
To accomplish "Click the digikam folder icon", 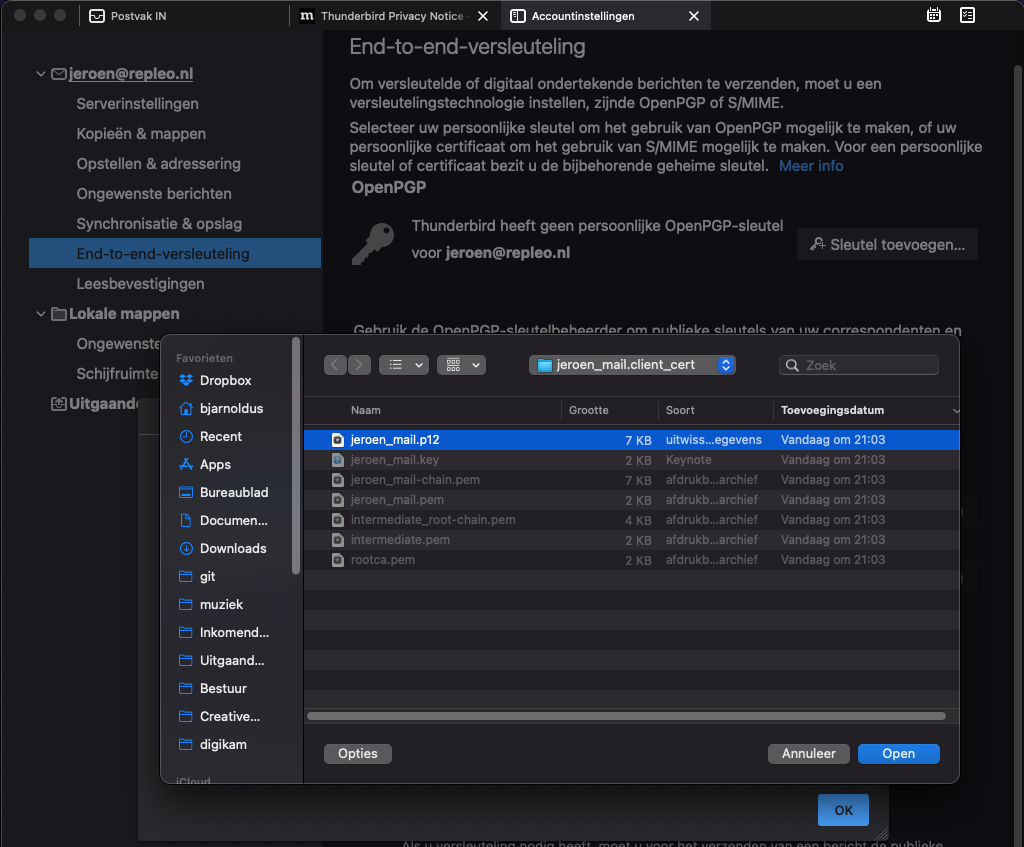I will click(x=186, y=744).
